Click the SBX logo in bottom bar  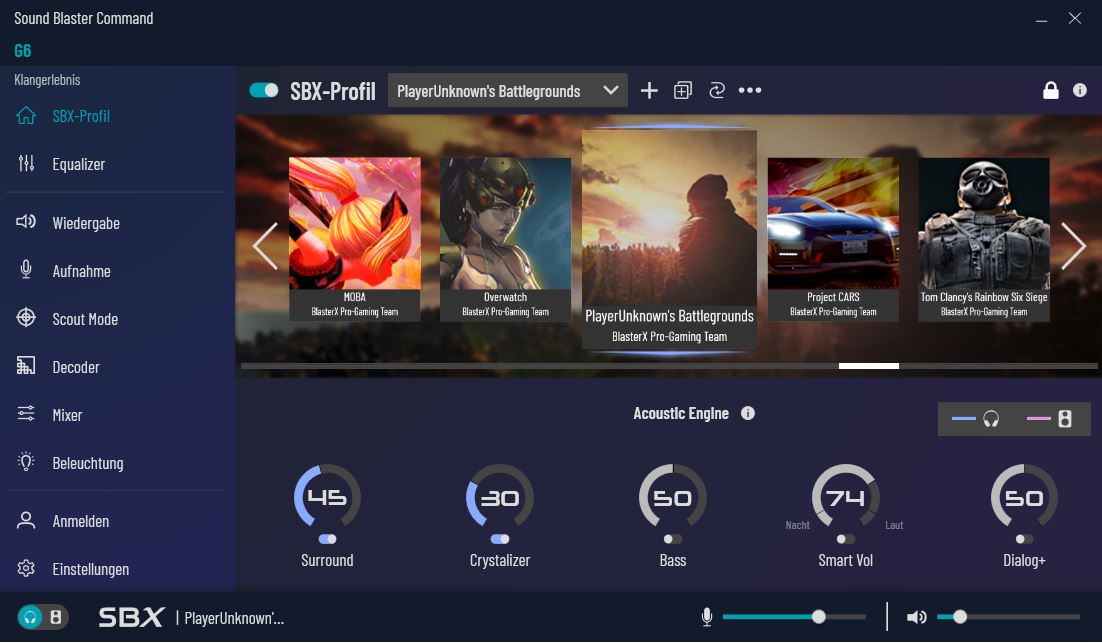pyautogui.click(x=131, y=617)
